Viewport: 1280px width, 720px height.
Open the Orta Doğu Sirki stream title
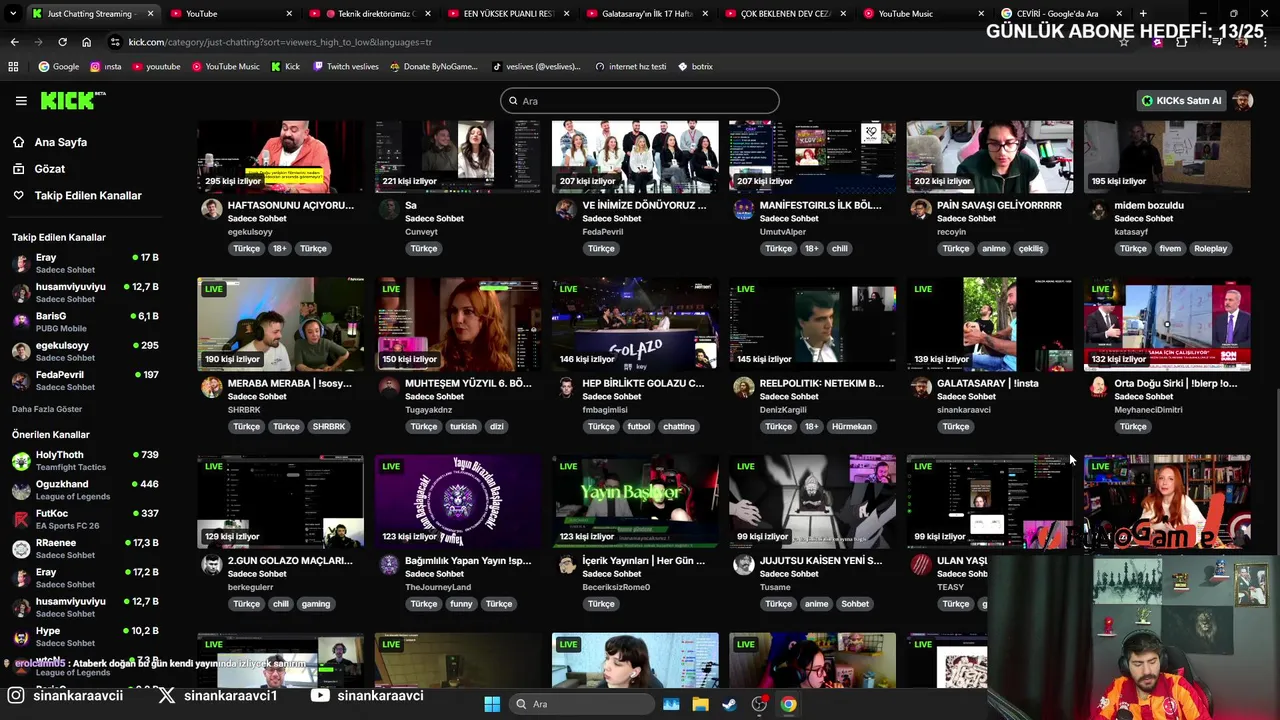tap(1176, 383)
